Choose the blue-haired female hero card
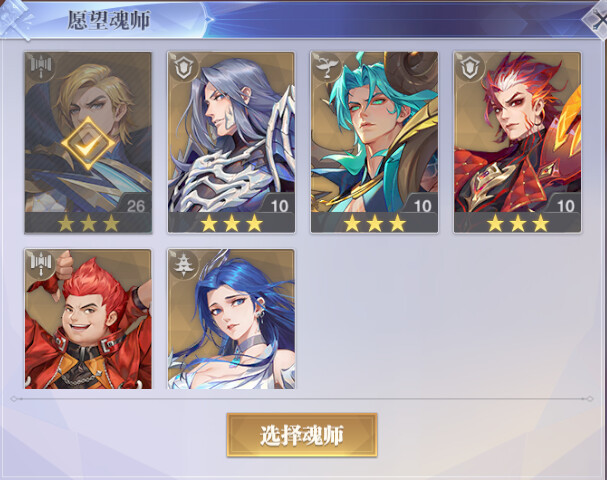The image size is (607, 480). [231, 319]
